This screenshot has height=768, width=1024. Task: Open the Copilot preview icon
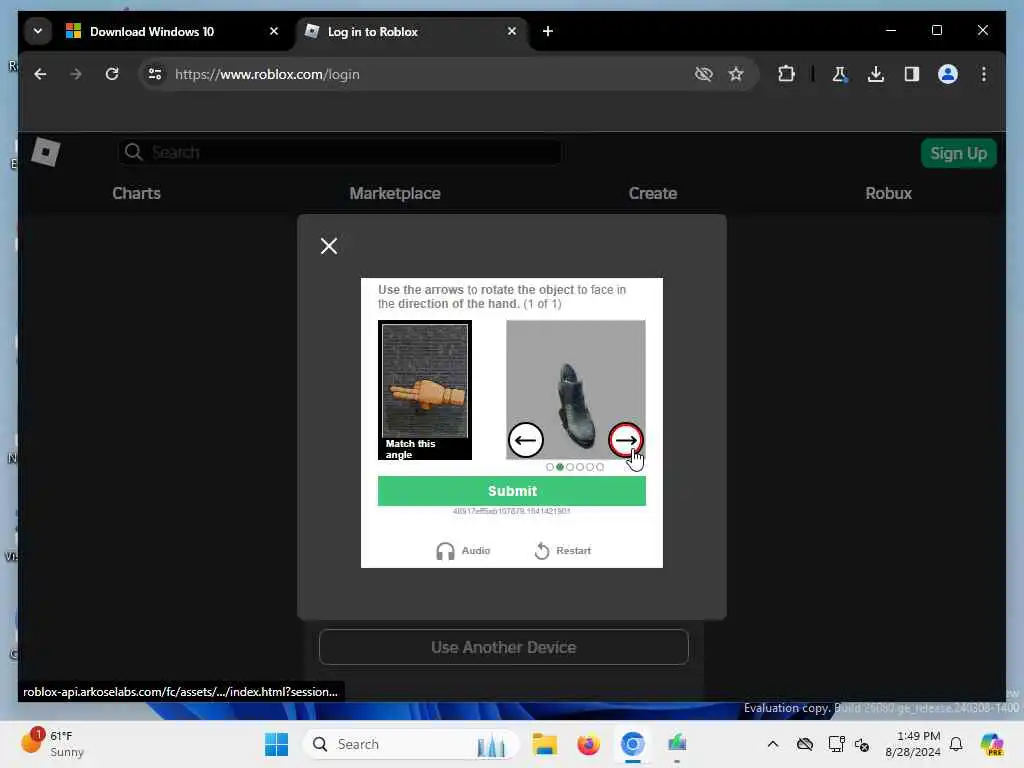coord(991,744)
